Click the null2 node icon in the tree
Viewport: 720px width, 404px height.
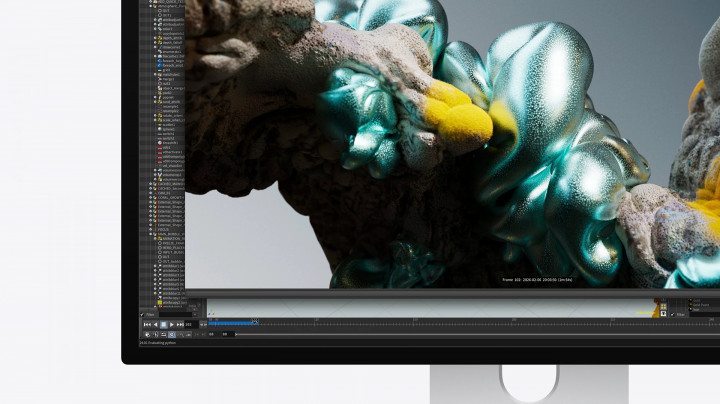pos(160,84)
